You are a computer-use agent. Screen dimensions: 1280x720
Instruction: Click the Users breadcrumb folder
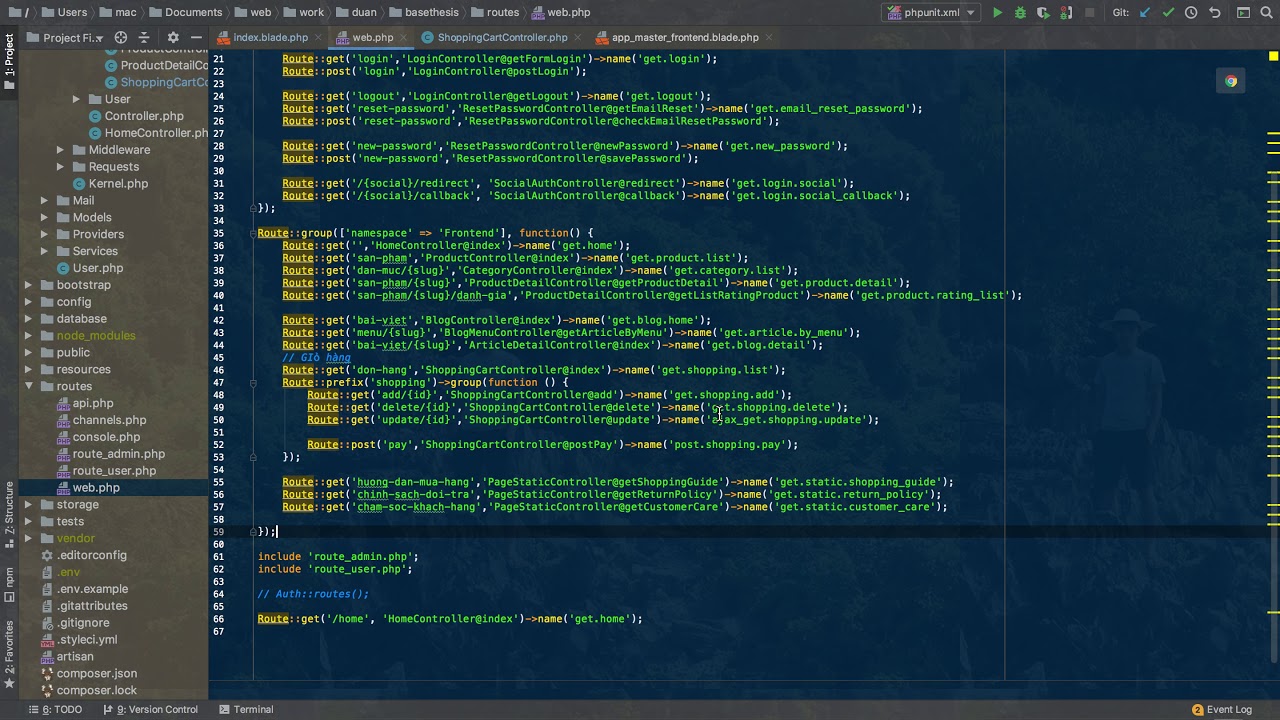[x=63, y=13]
